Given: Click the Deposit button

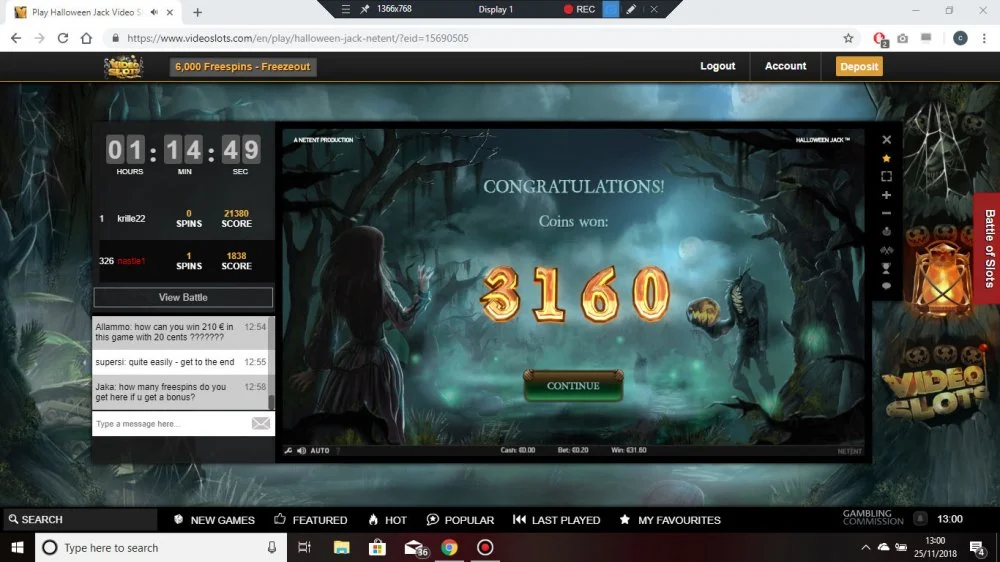Looking at the screenshot, I should [x=859, y=66].
